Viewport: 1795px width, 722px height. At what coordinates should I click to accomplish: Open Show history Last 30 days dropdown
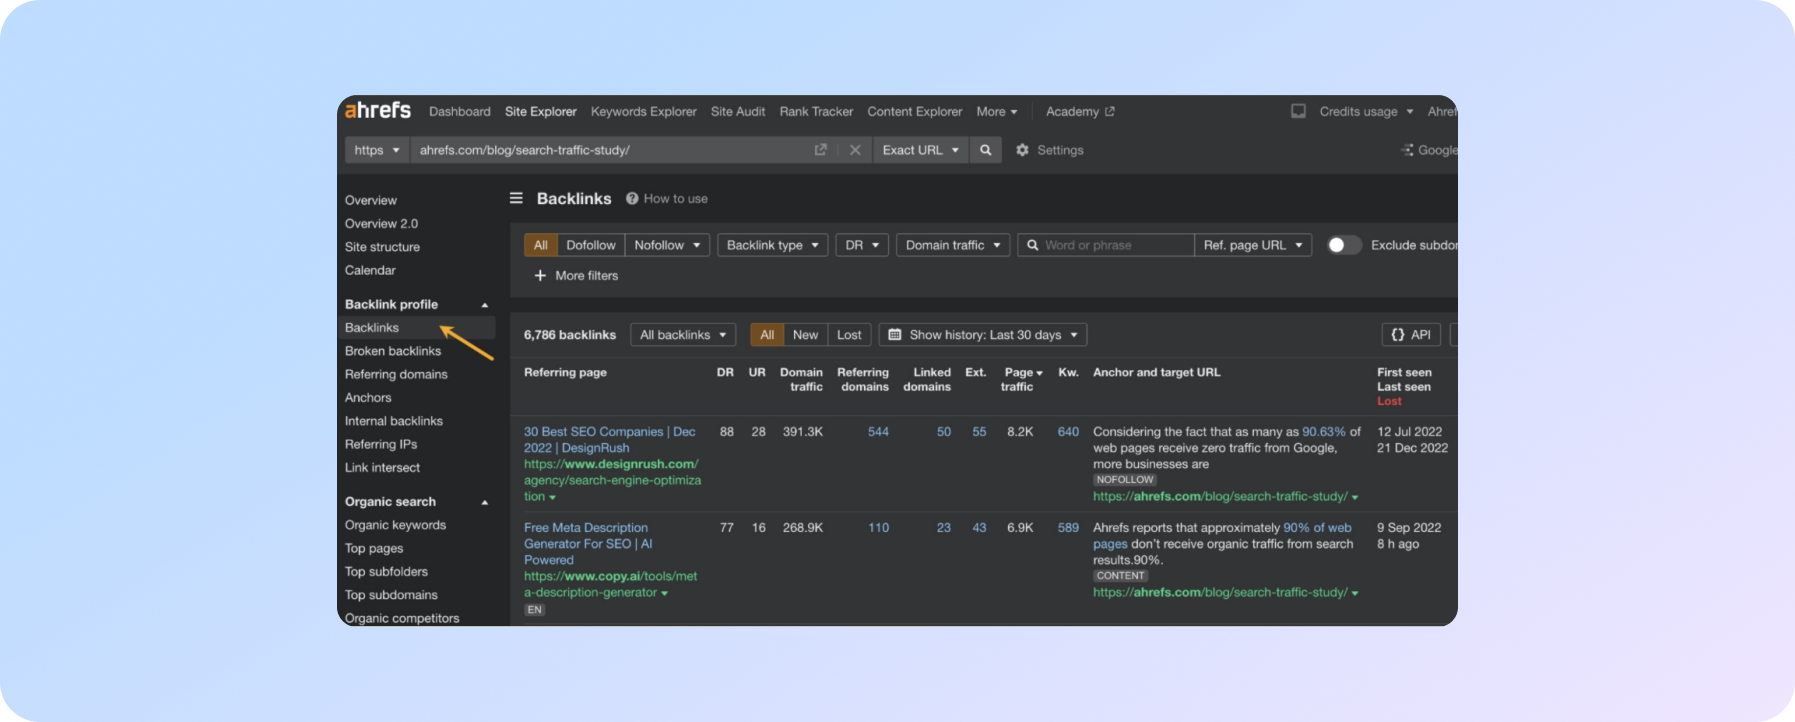983,335
